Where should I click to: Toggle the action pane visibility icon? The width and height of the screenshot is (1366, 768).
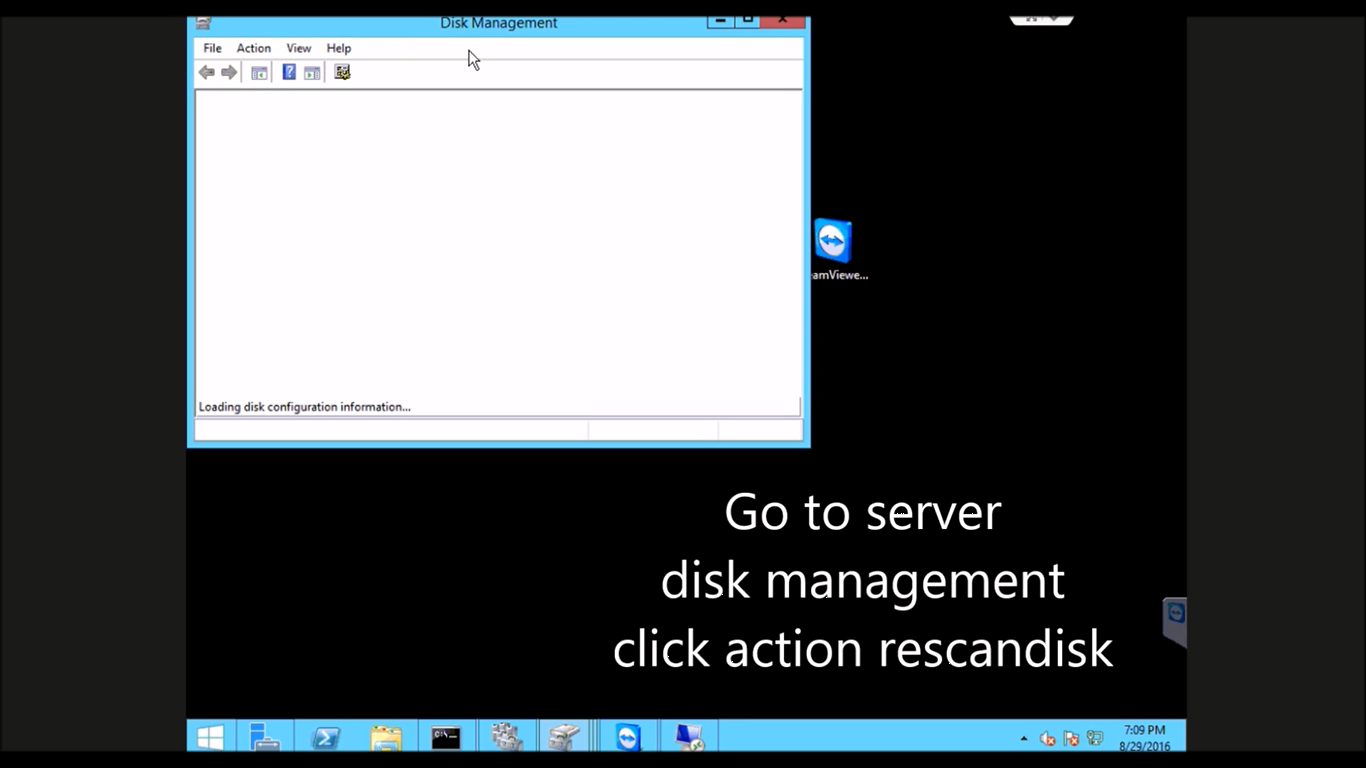click(x=311, y=71)
